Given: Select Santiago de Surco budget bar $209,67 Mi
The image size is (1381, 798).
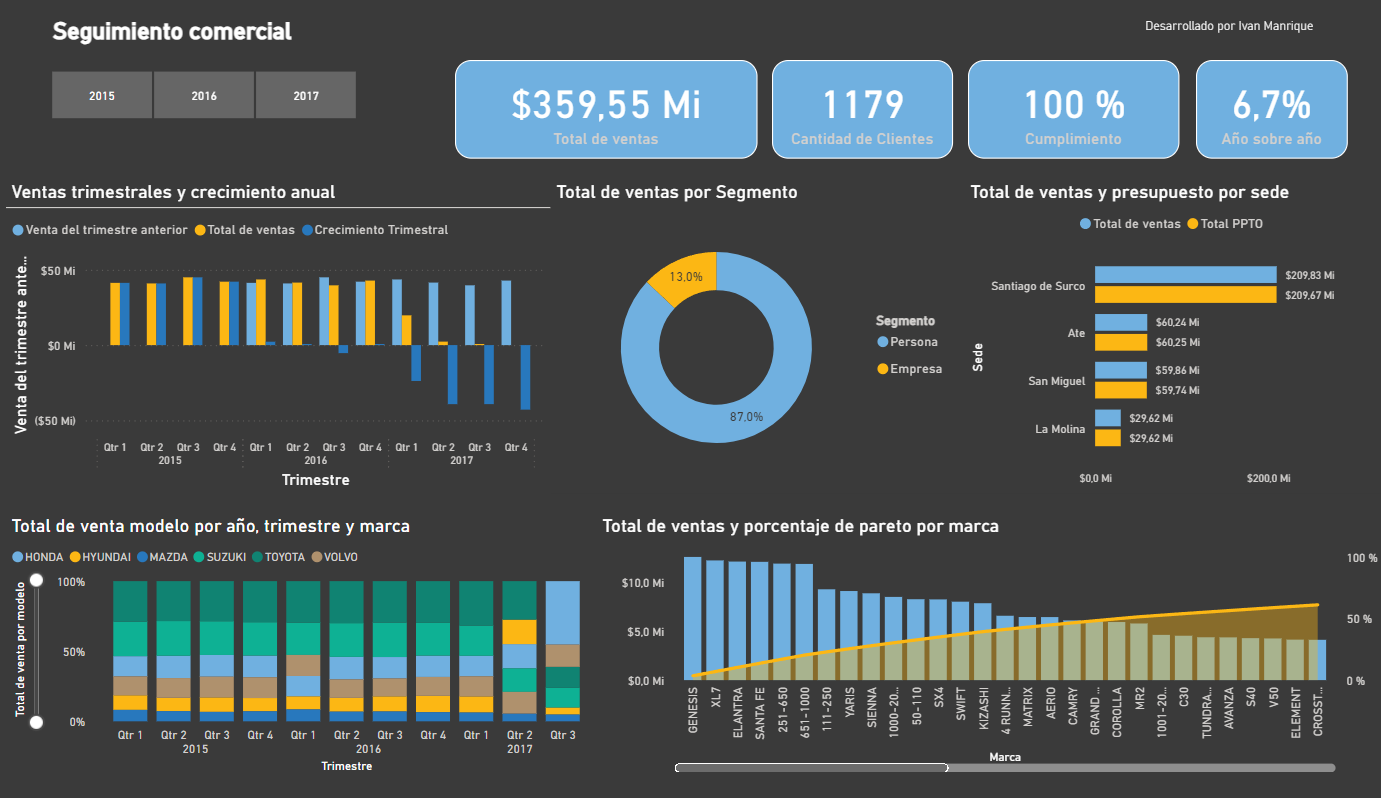Looking at the screenshot, I should (x=1186, y=295).
